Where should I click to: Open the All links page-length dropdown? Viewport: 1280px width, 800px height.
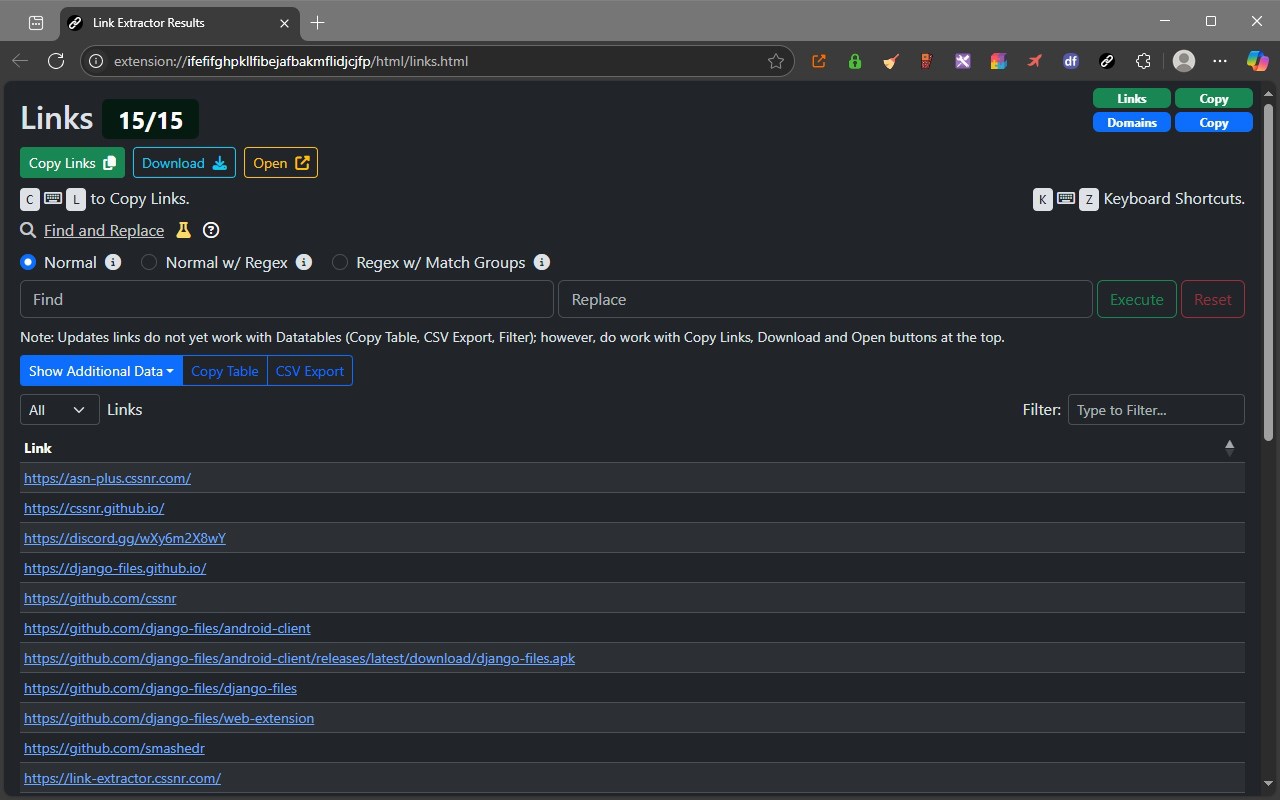pyautogui.click(x=59, y=410)
